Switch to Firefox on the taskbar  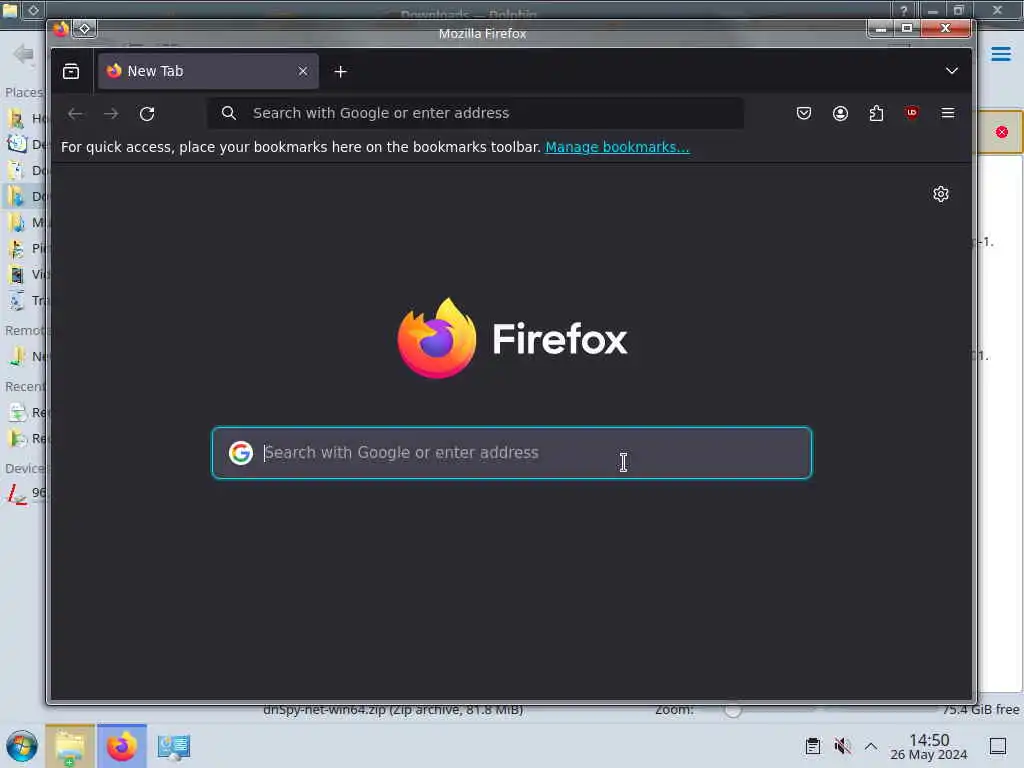pos(121,746)
